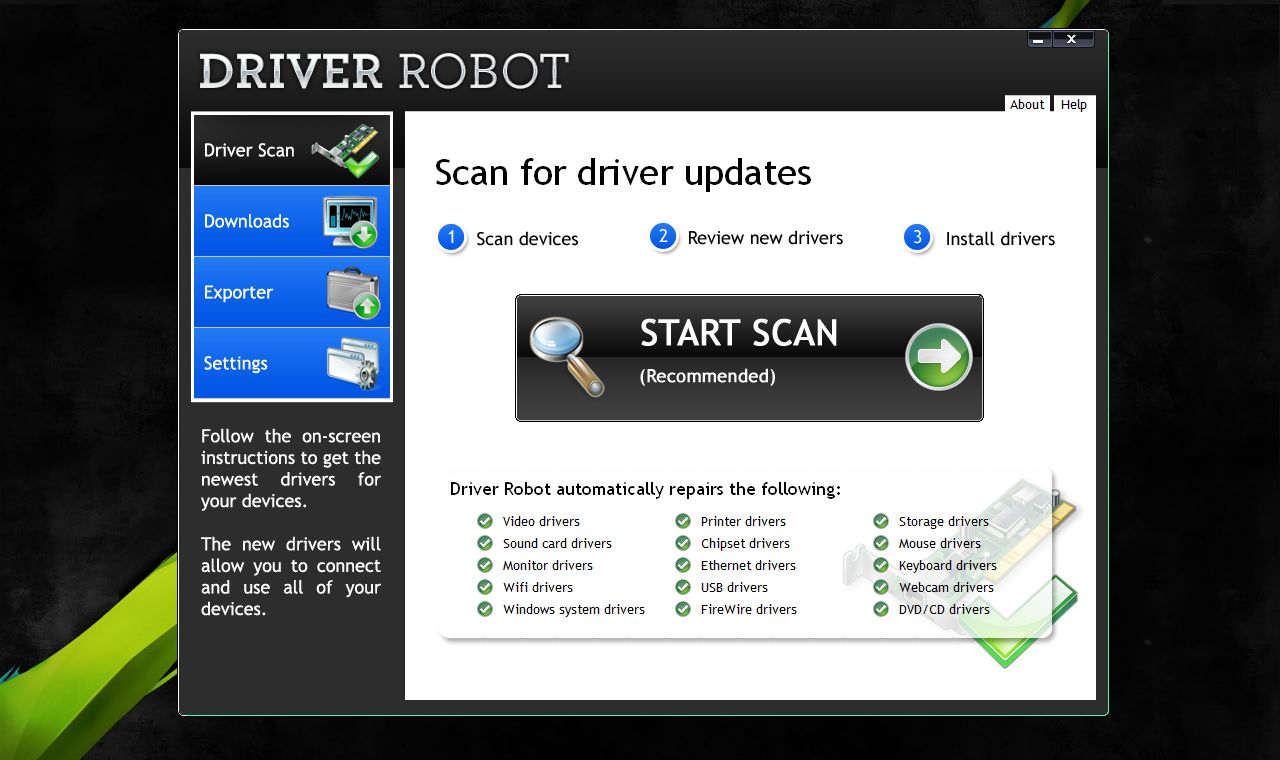Click the gear windows icon on Settings

pos(353,363)
